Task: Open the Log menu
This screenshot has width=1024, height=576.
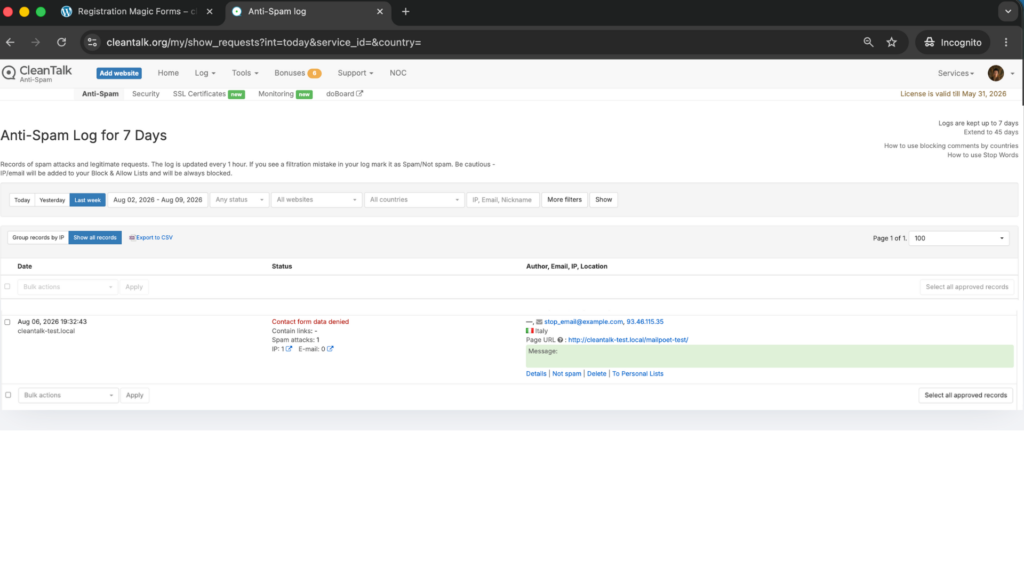Action: click(204, 73)
